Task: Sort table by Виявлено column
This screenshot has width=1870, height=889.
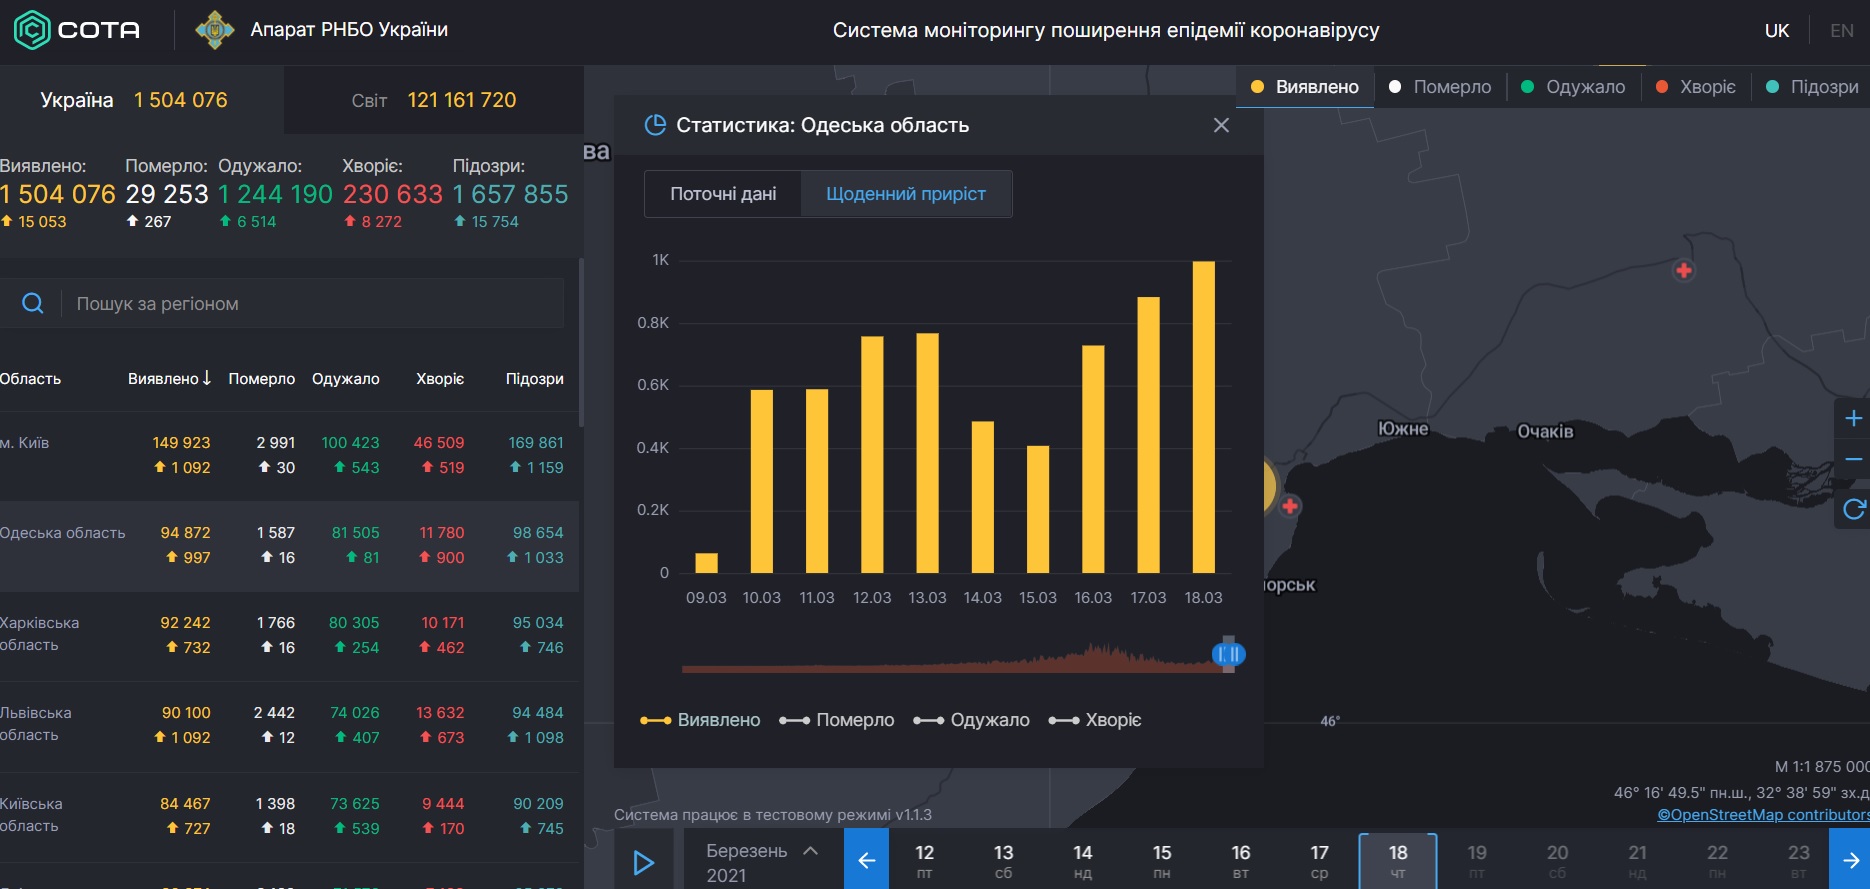Action: pos(169,378)
